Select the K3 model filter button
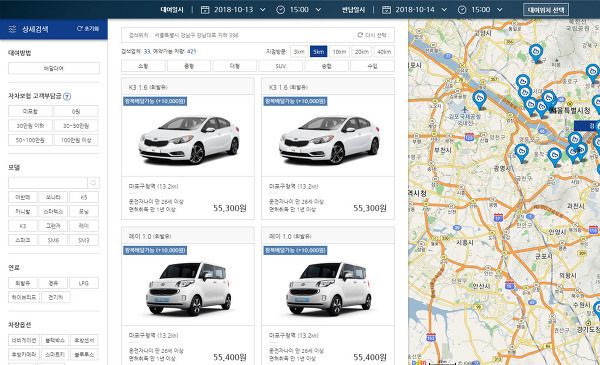The image size is (600, 365). (x=23, y=226)
